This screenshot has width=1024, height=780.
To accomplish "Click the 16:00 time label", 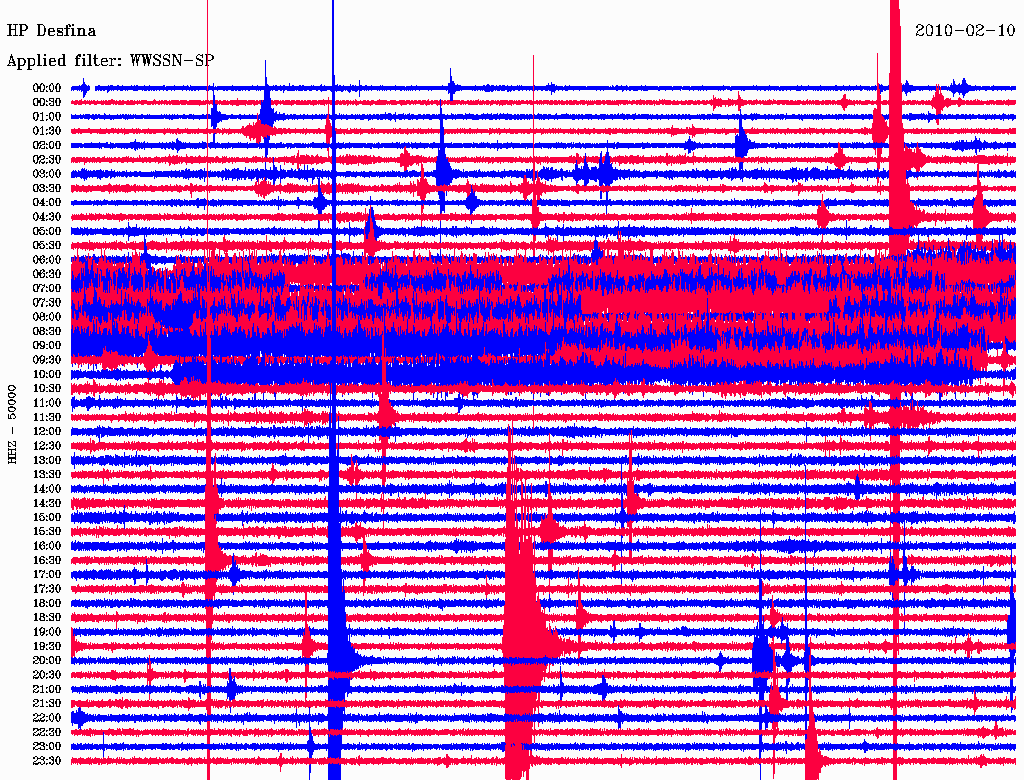I will (x=47, y=546).
